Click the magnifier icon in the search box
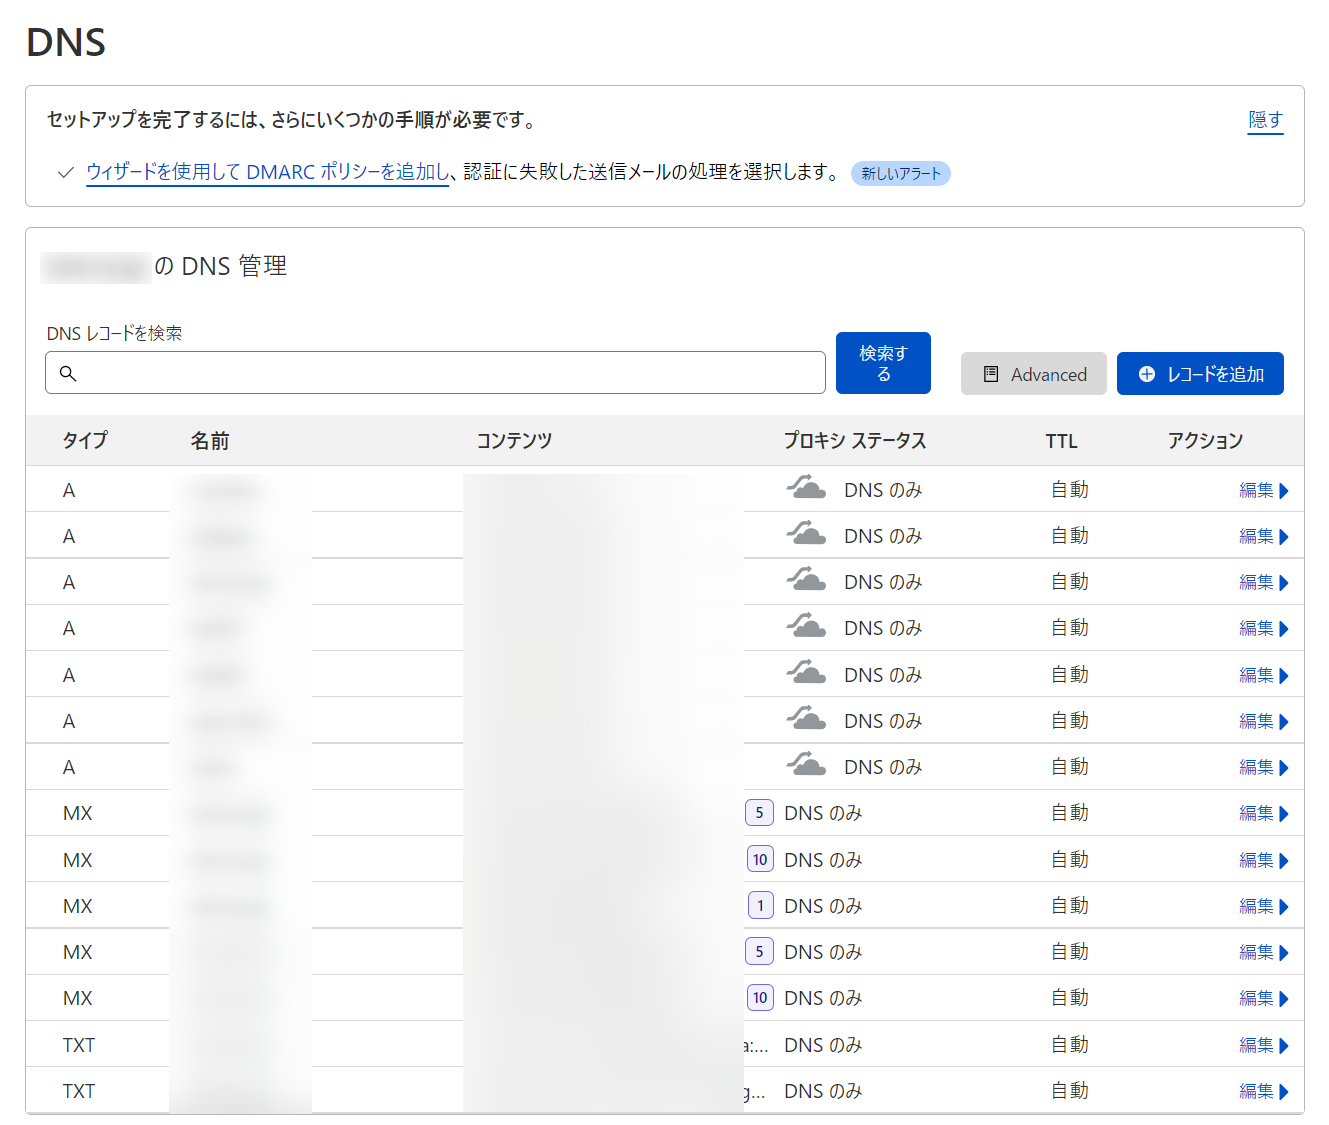Screen dimensions: 1329x1125 coord(68,373)
